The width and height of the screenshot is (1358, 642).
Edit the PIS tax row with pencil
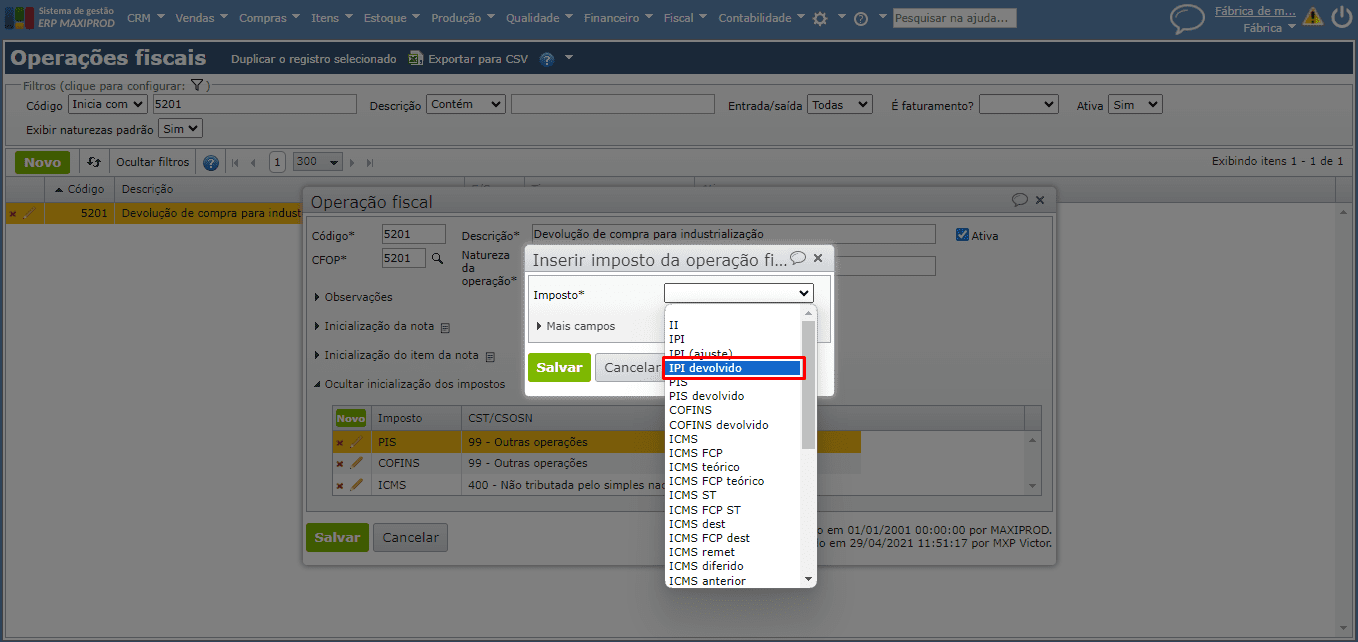coord(356,441)
